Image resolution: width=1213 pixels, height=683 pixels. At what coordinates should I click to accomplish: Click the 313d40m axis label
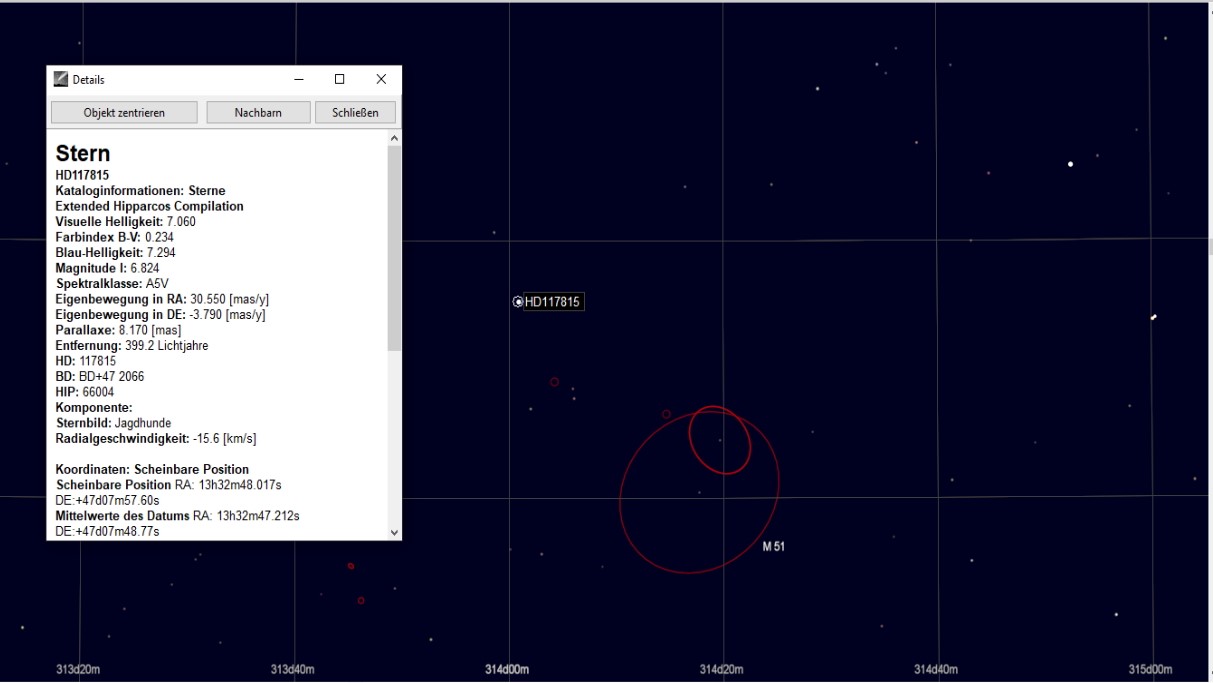click(x=292, y=669)
